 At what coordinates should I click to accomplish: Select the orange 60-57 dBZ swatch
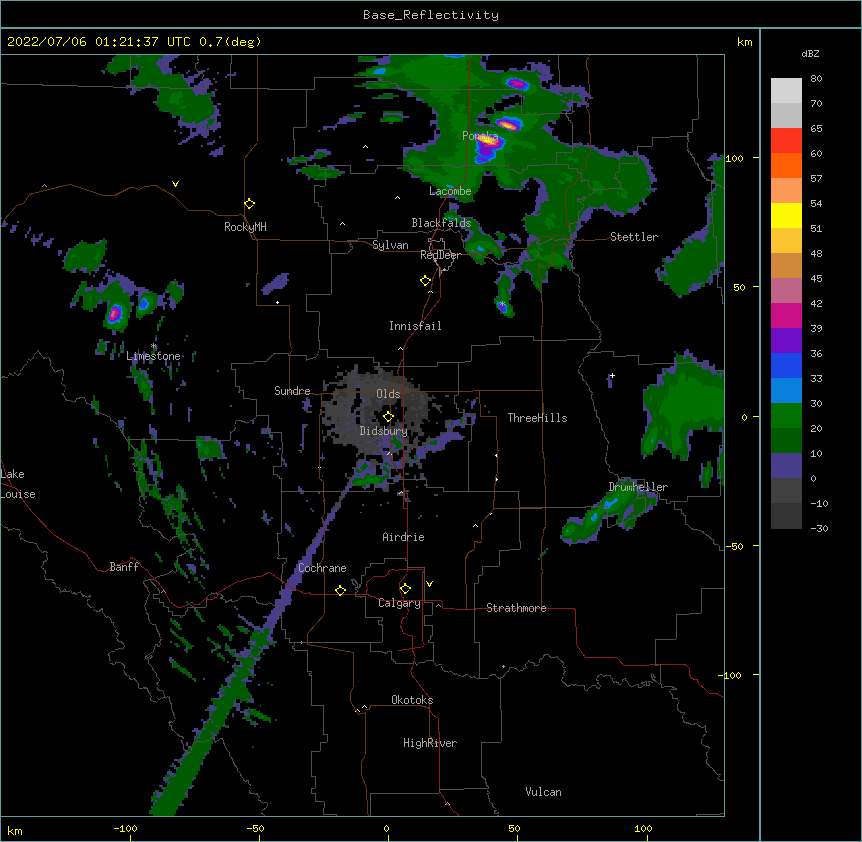(786, 165)
